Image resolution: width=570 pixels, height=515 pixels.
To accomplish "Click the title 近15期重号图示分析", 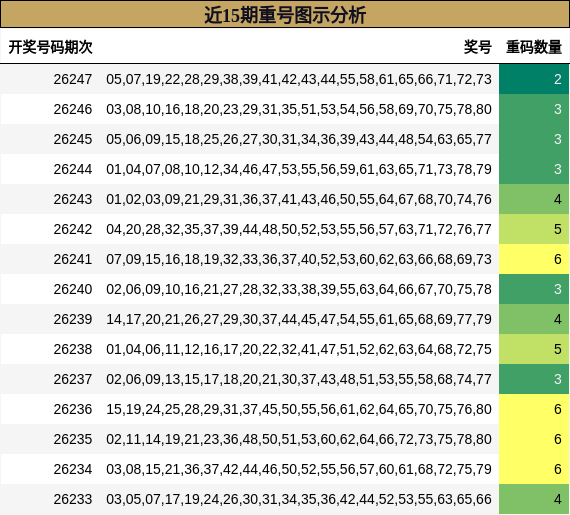I will [x=285, y=15].
